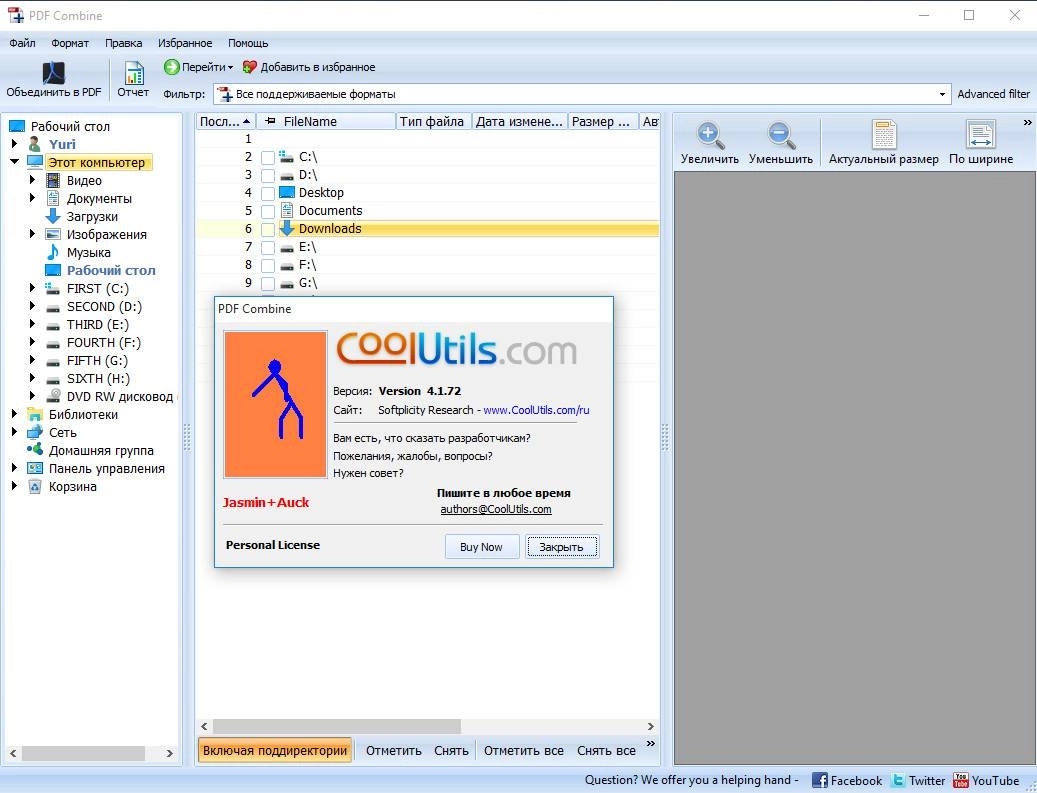
Task: Open the Правка menu
Action: (123, 43)
